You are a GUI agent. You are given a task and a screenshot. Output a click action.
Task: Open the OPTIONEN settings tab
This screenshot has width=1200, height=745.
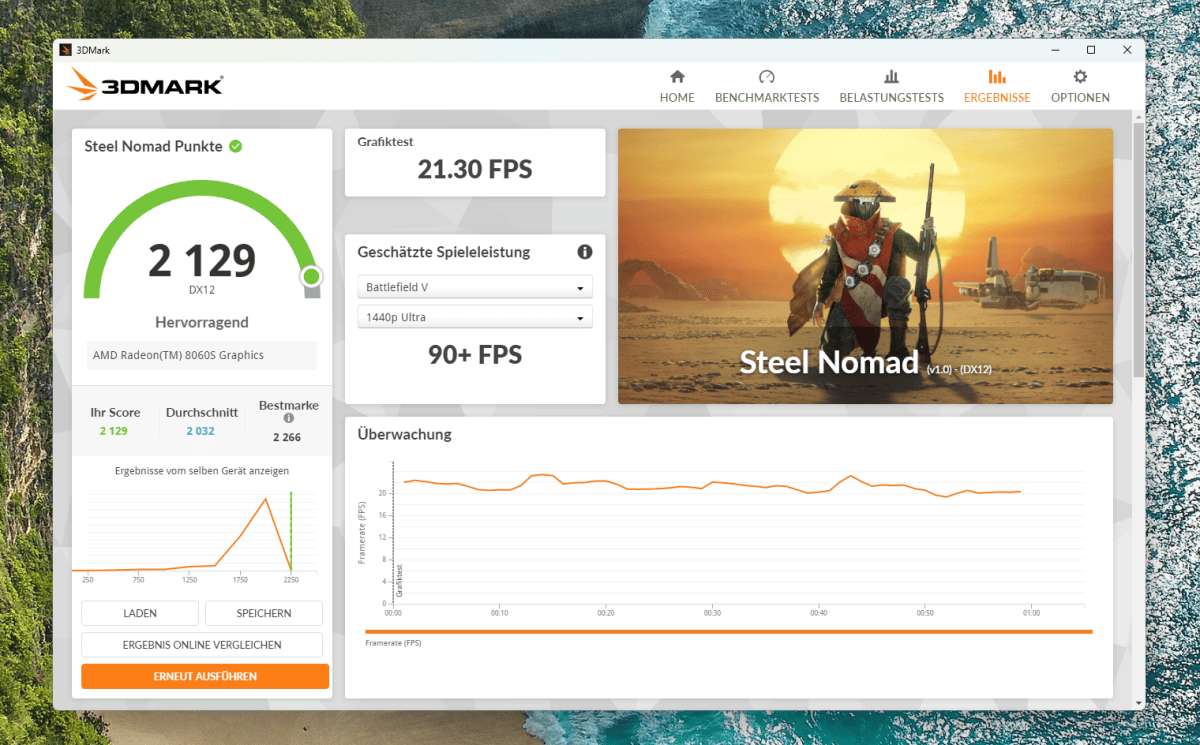click(x=1080, y=86)
